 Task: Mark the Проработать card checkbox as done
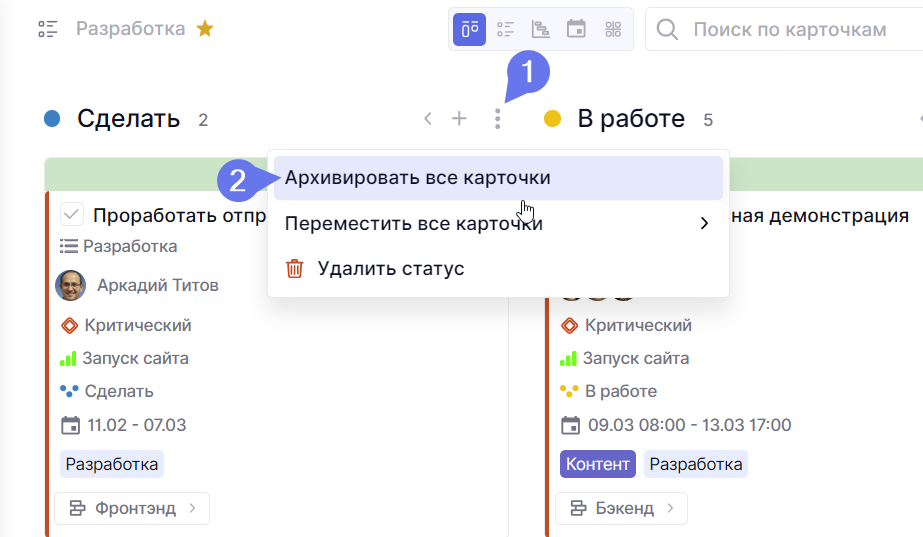(x=72, y=215)
